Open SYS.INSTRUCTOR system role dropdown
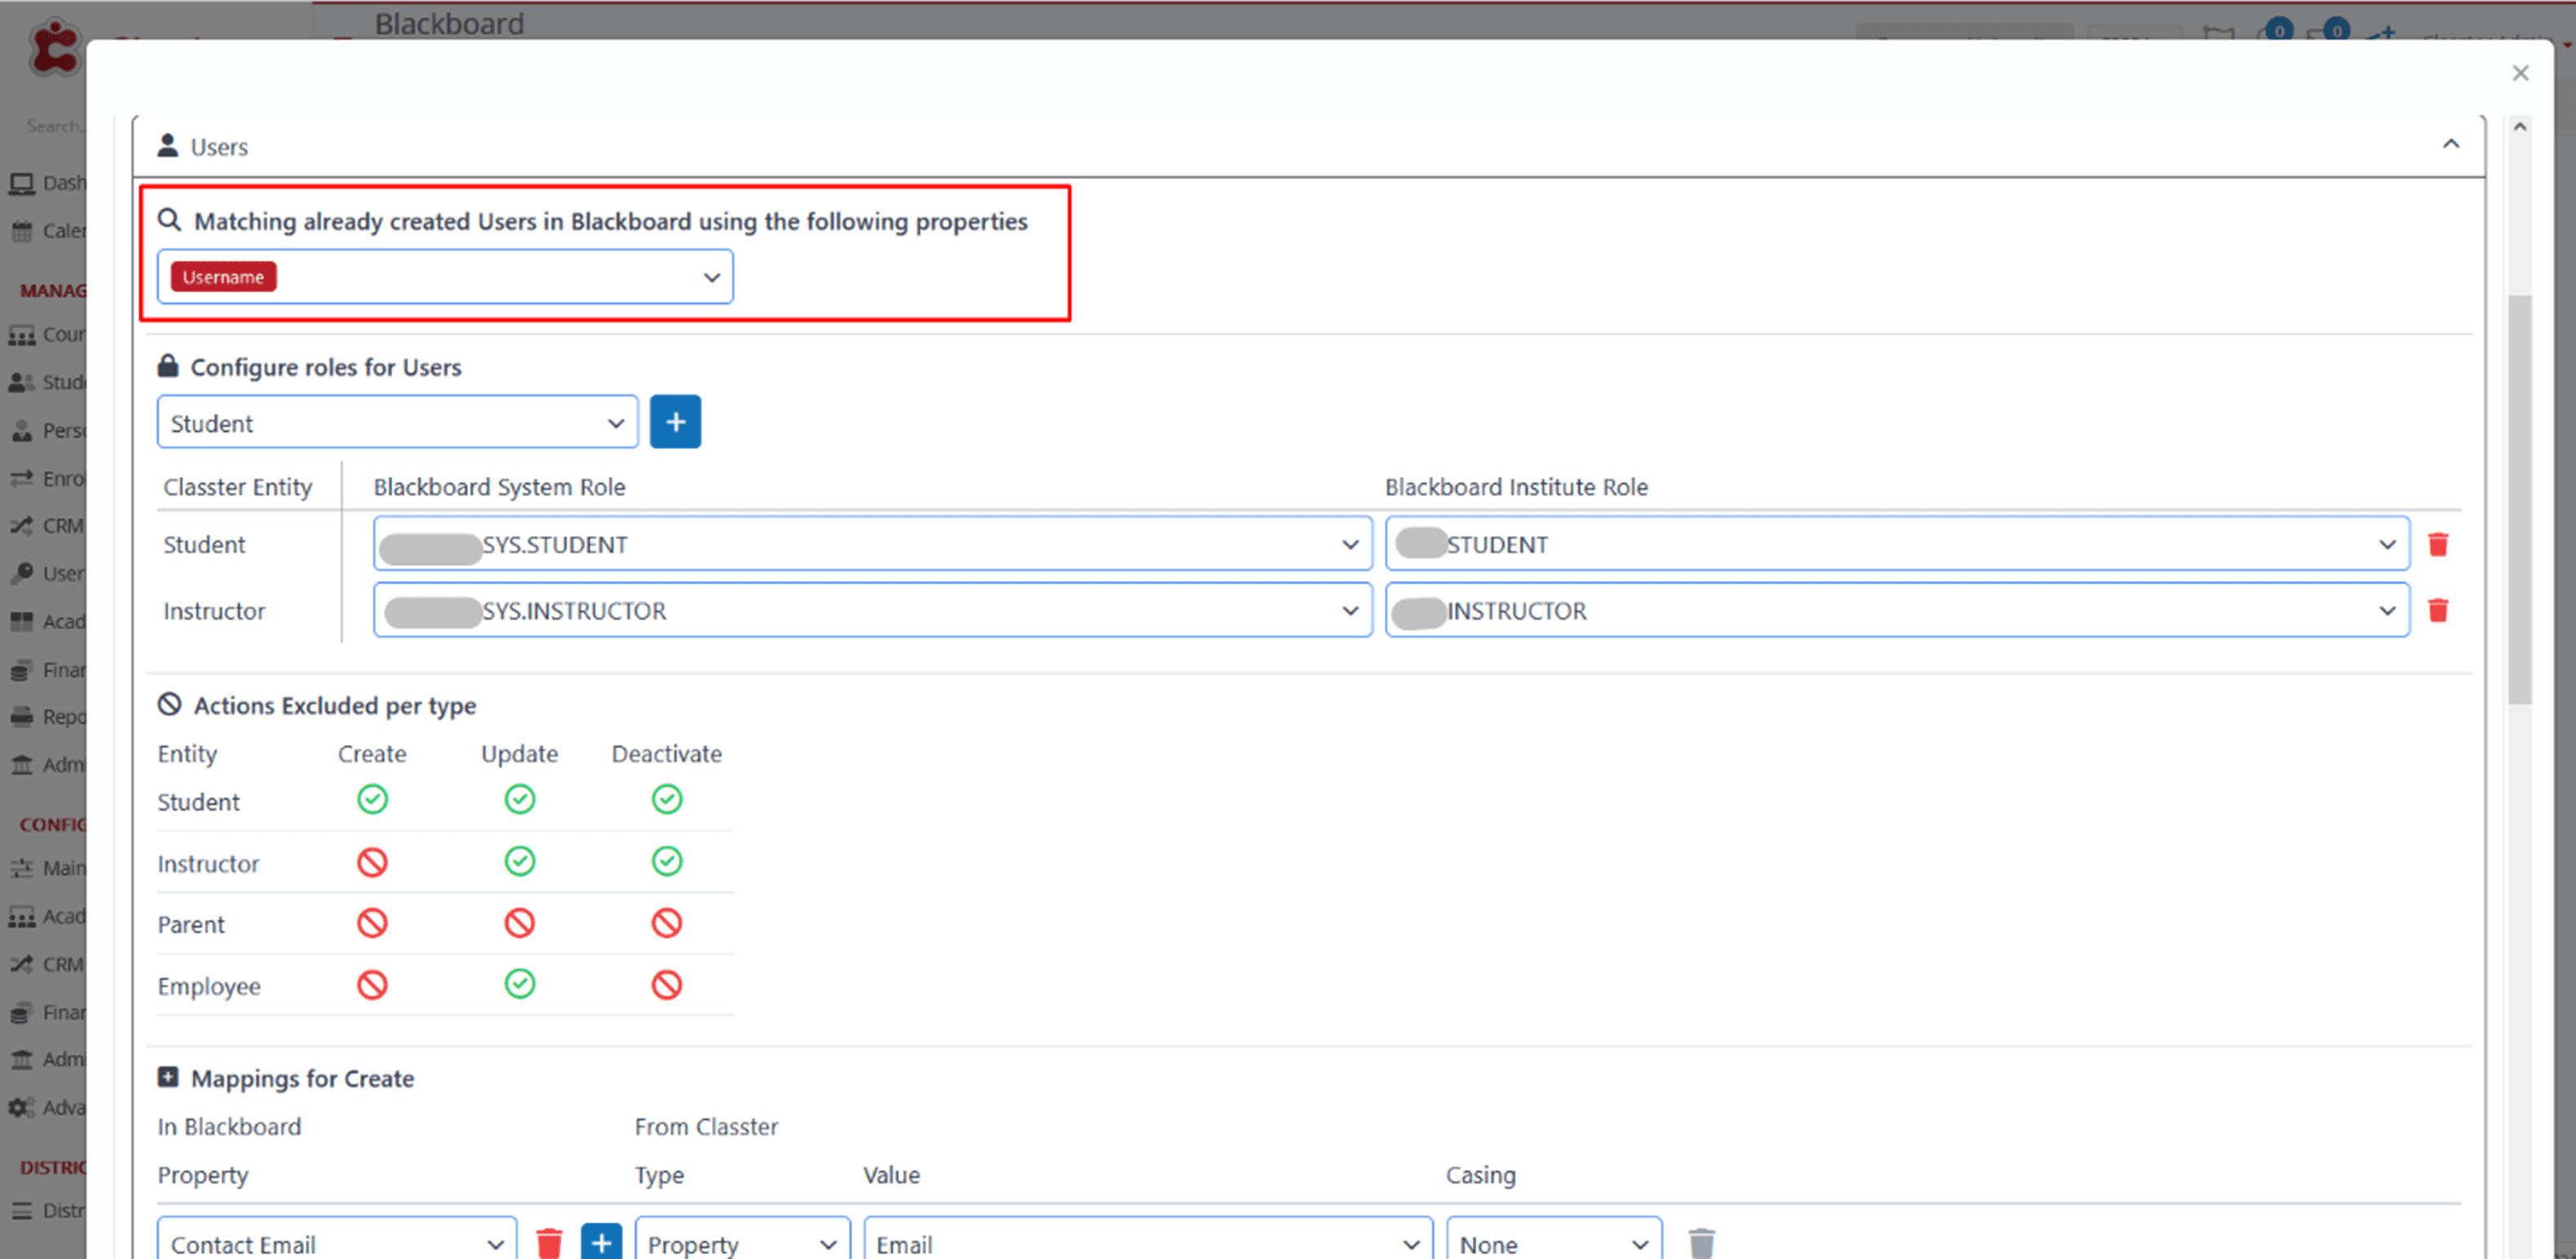Viewport: 2576px width, 1259px height. pos(872,610)
